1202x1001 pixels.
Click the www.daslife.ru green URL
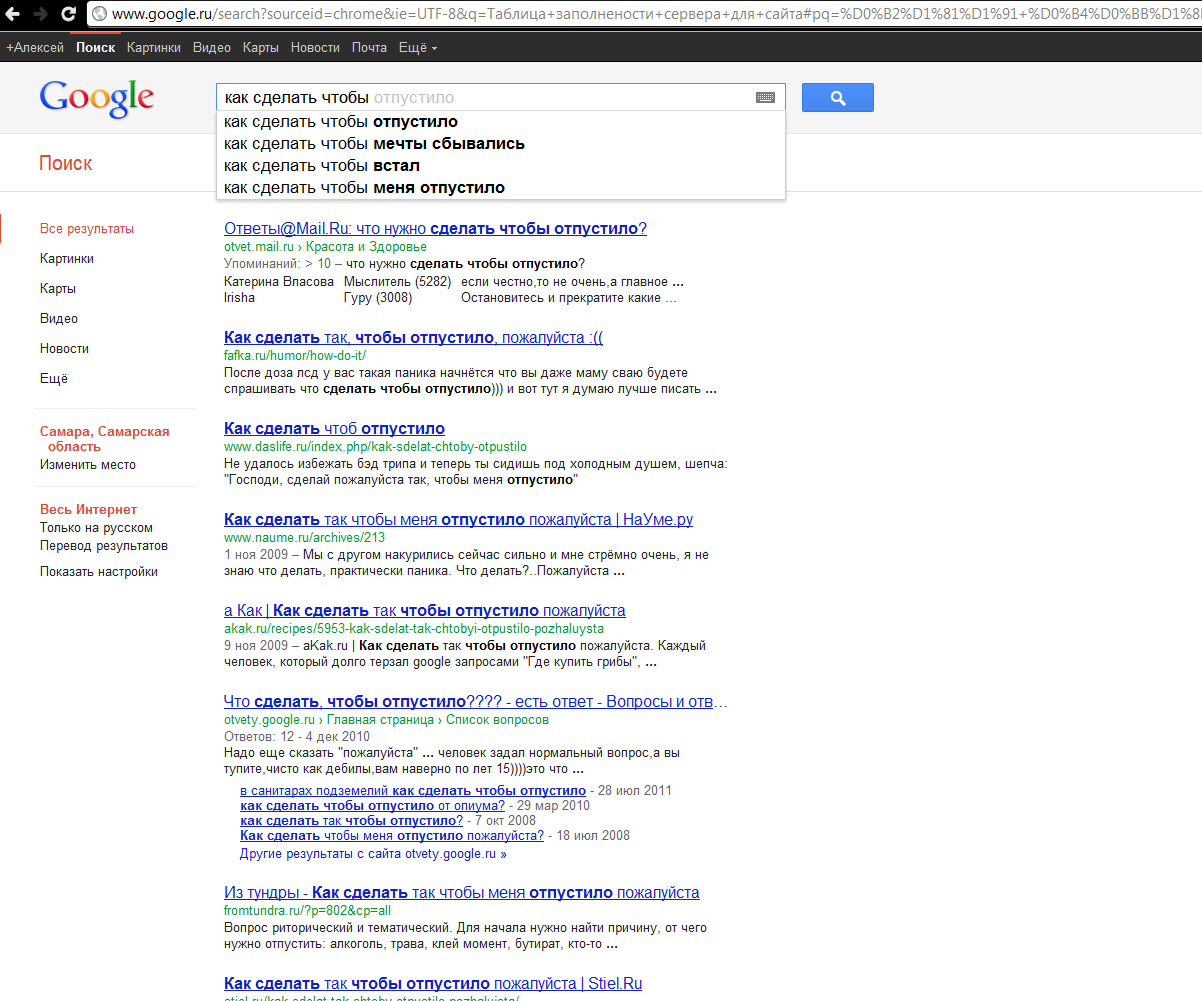[x=375, y=447]
